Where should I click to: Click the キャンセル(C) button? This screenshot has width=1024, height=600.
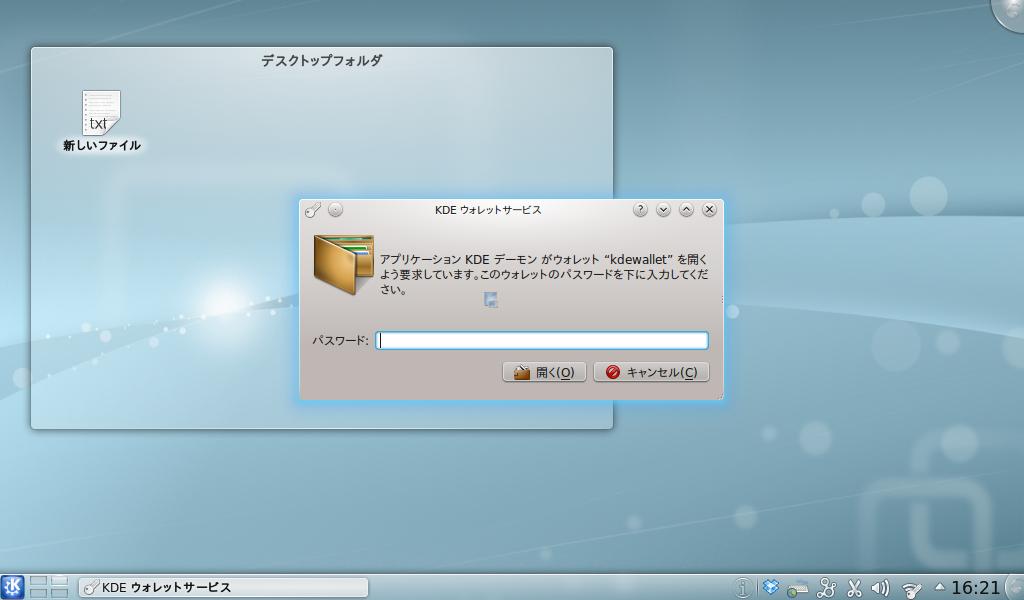(651, 372)
